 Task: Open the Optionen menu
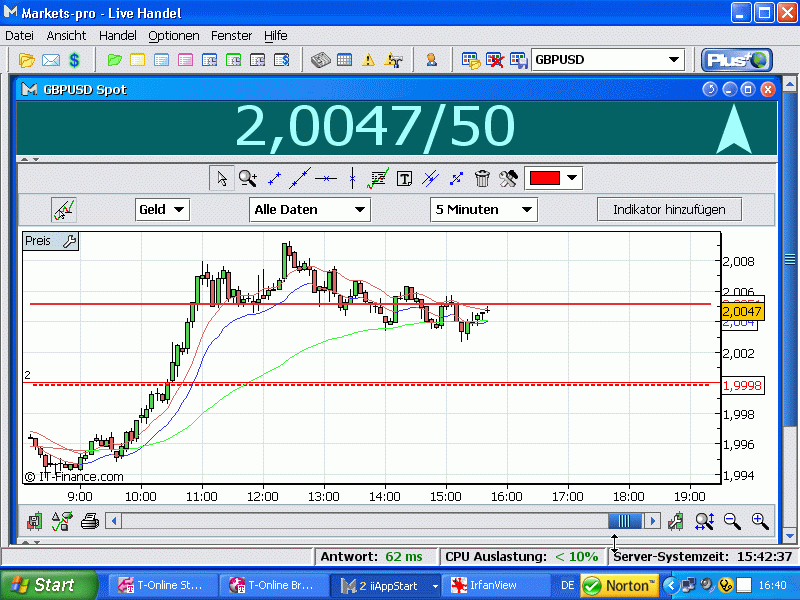(x=174, y=35)
